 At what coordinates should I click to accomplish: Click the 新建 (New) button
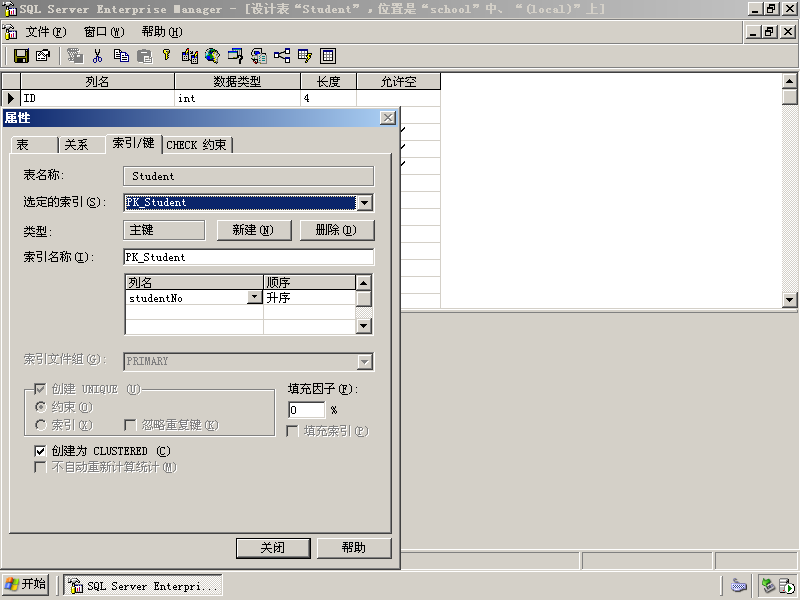click(x=254, y=230)
